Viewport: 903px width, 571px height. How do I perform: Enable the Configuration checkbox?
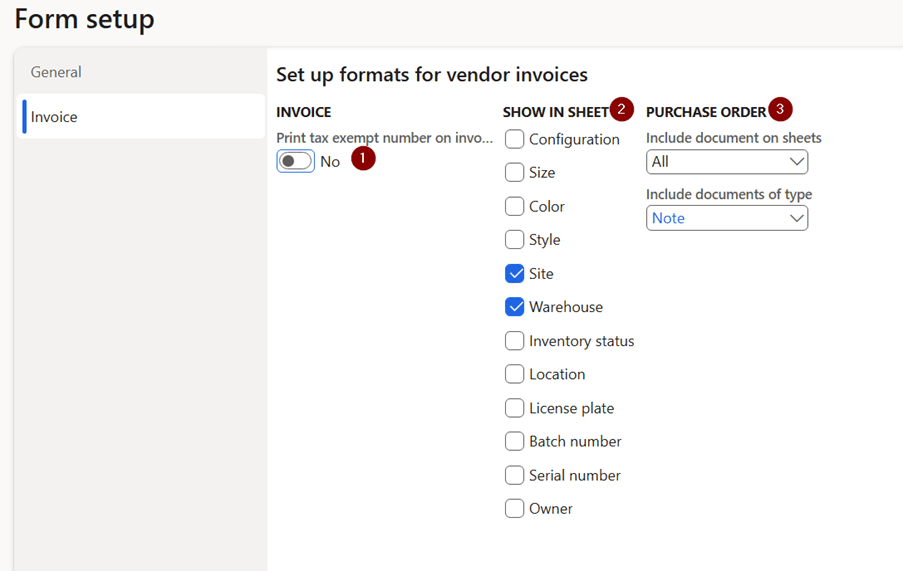(x=514, y=139)
